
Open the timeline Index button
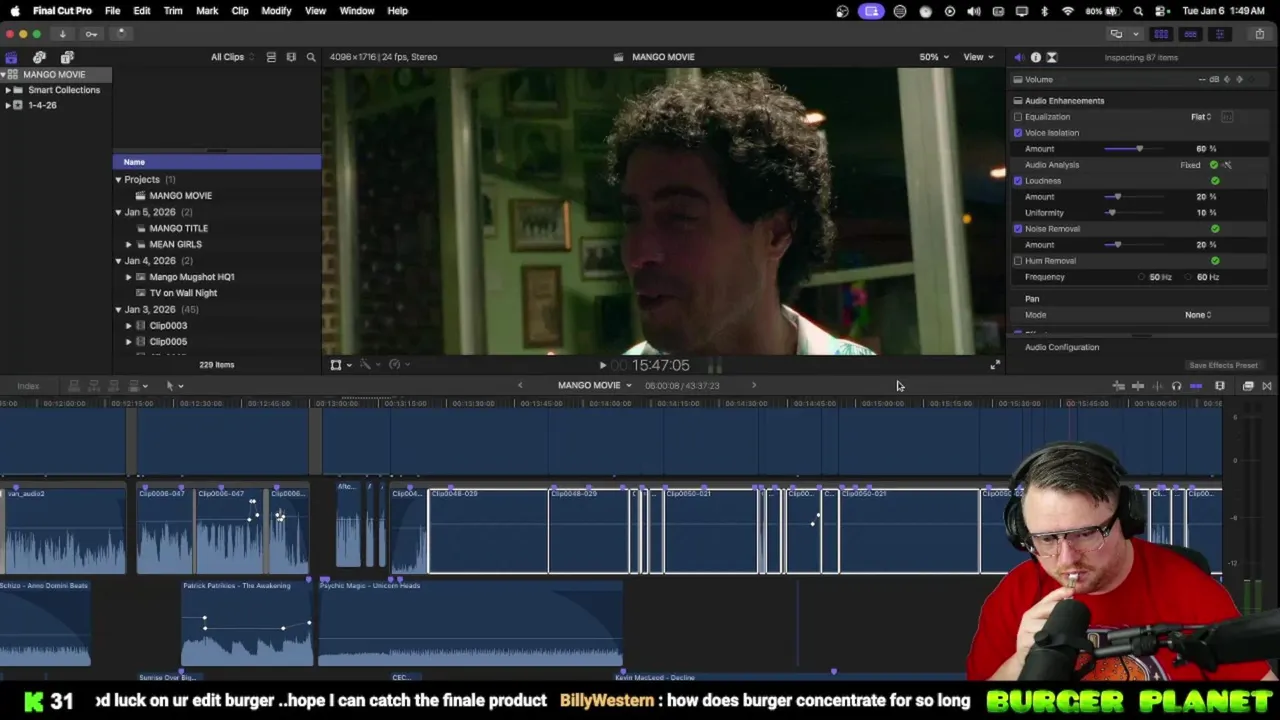tap(28, 386)
